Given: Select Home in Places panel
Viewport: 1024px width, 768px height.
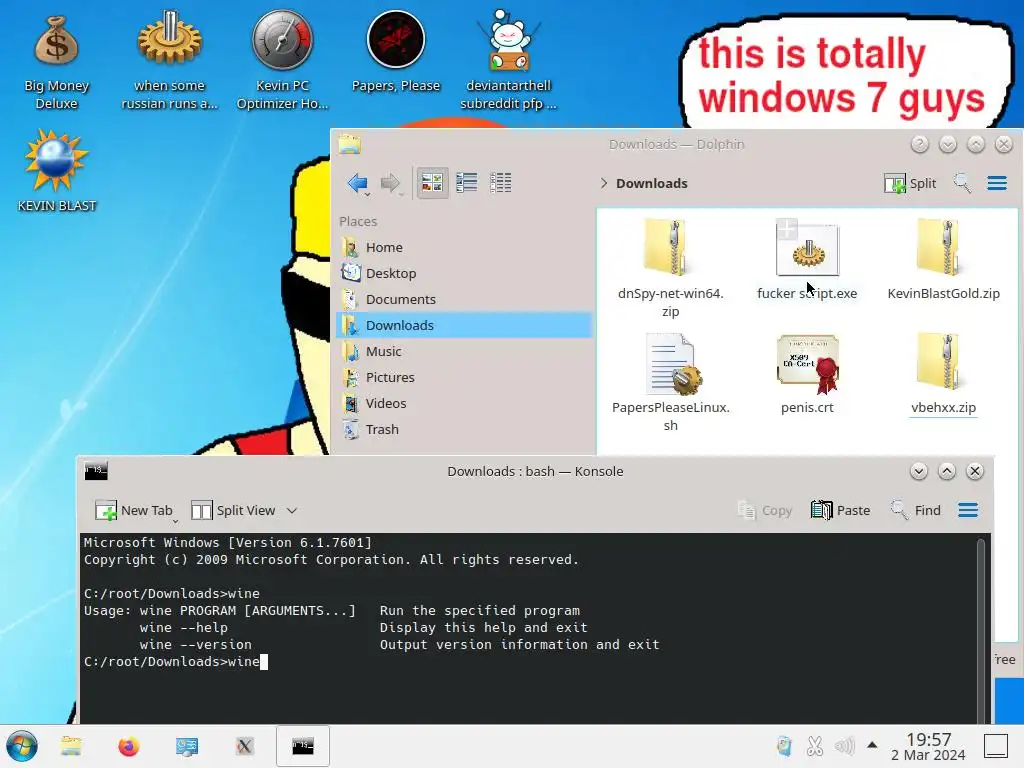Looking at the screenshot, I should (x=464, y=248).
